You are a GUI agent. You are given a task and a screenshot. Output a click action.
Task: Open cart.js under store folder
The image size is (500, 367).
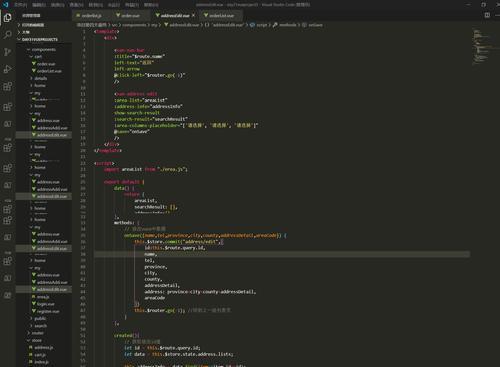click(40, 355)
